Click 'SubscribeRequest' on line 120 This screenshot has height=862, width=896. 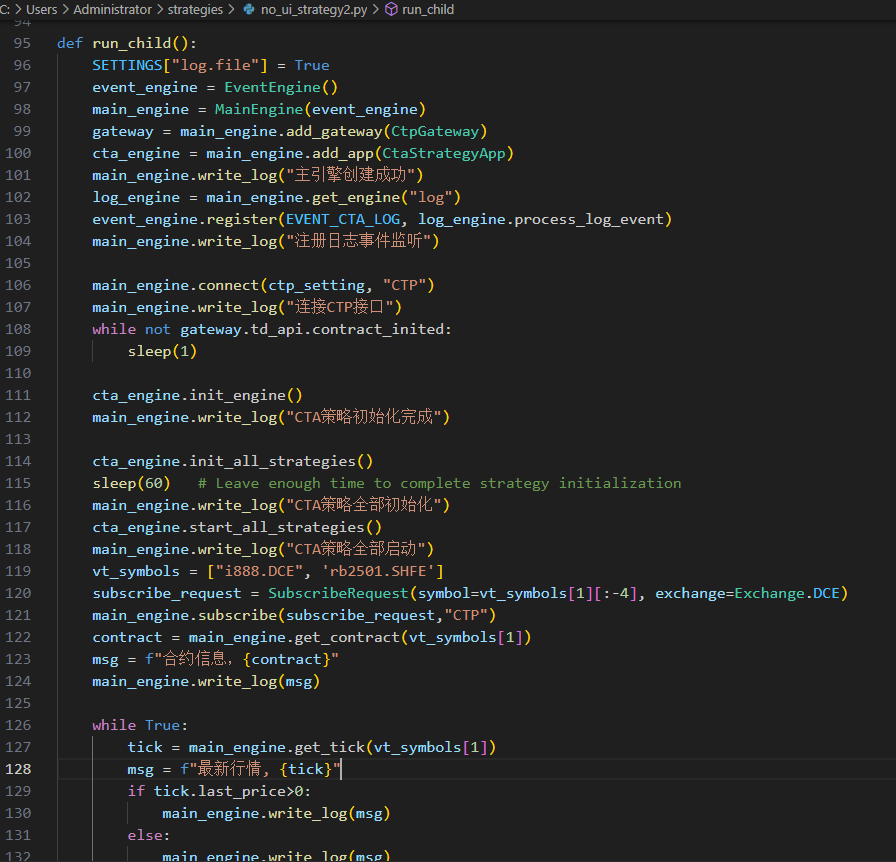(x=338, y=593)
